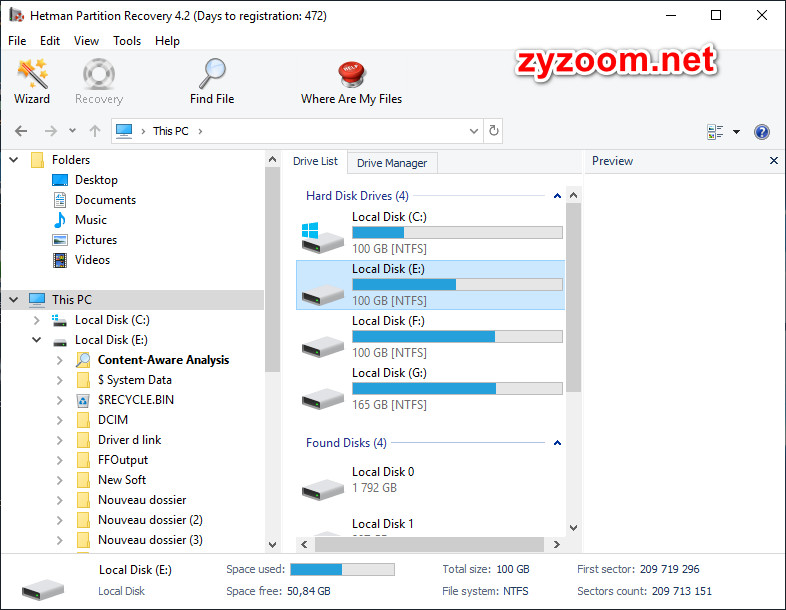The image size is (786, 610).
Task: Click This PC in address breadcrumb
Action: pyautogui.click(x=170, y=131)
